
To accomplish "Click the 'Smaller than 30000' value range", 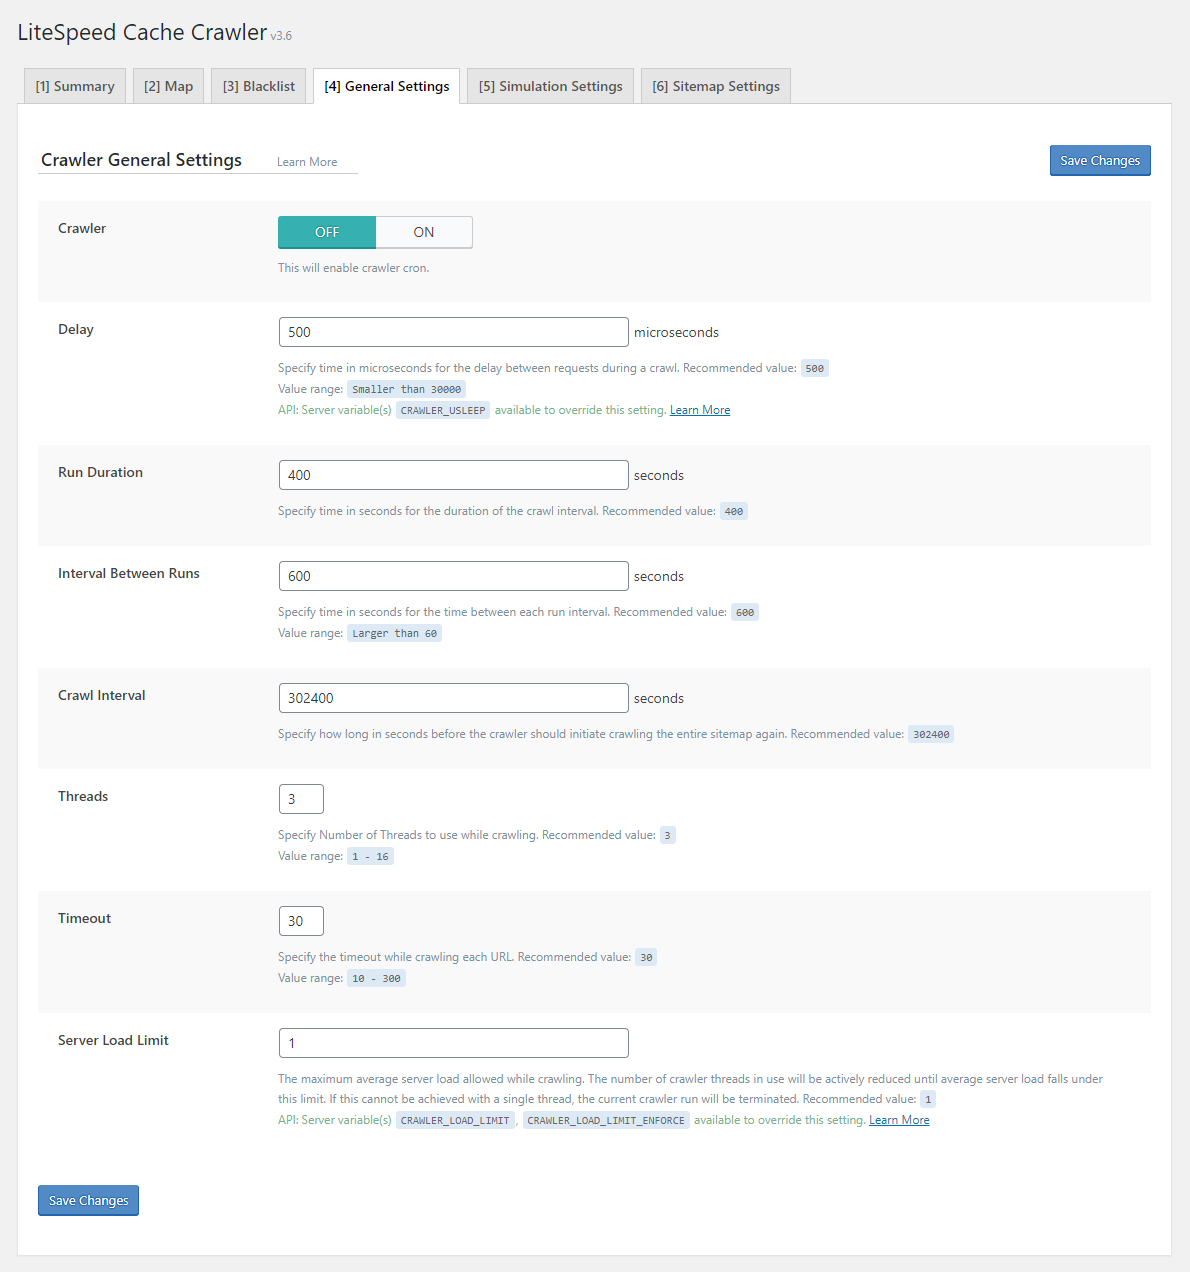I will coord(407,389).
